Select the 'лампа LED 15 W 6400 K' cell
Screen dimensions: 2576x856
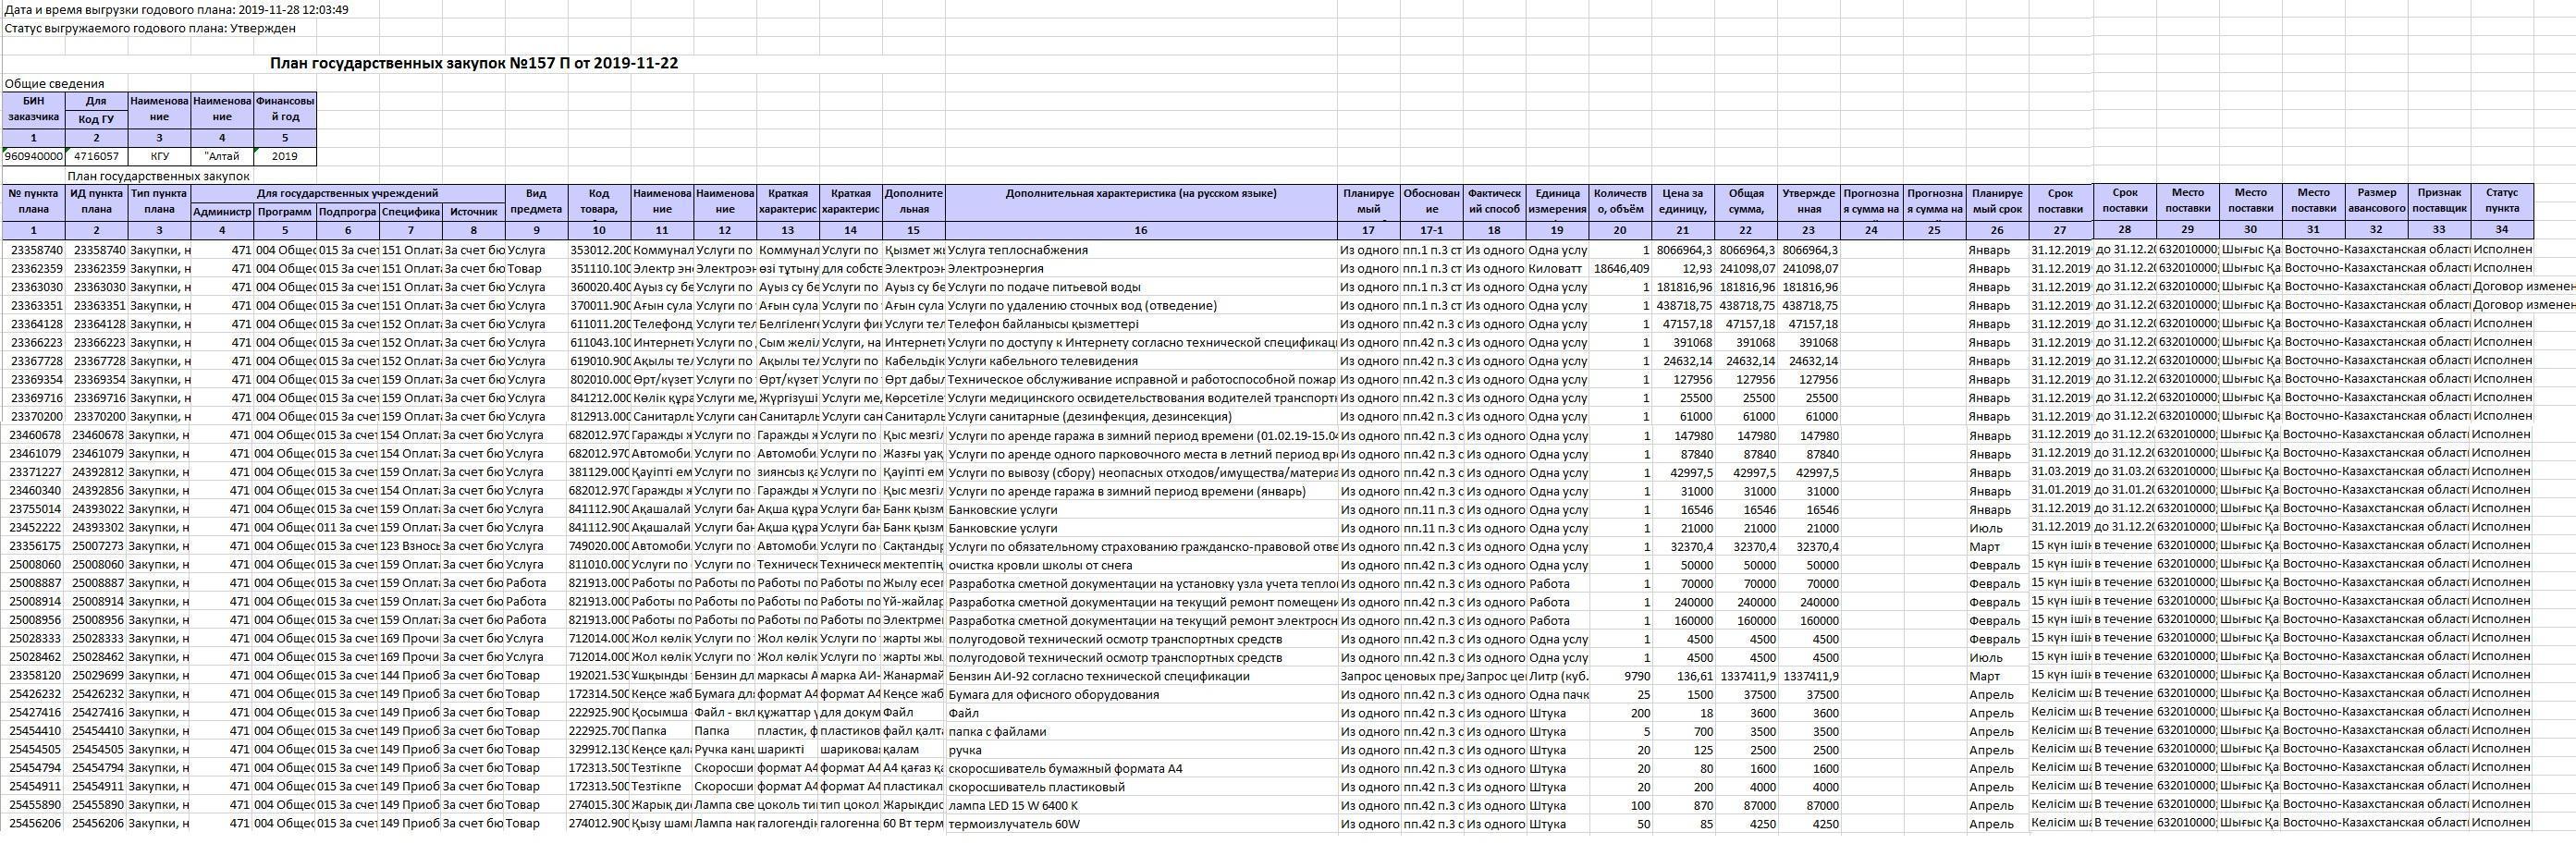tap(1141, 805)
